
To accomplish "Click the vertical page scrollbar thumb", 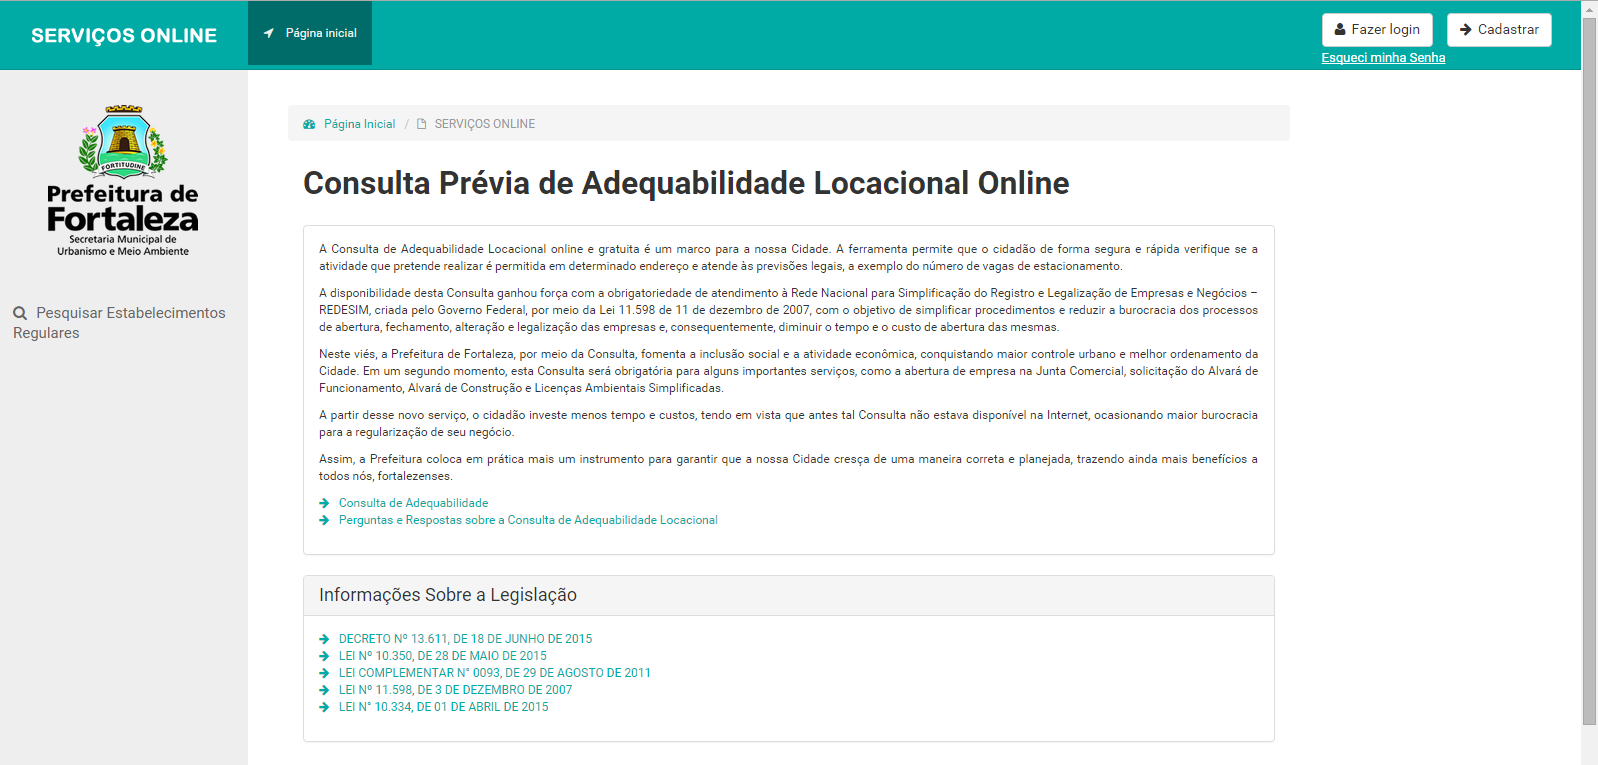I will click(x=1589, y=370).
